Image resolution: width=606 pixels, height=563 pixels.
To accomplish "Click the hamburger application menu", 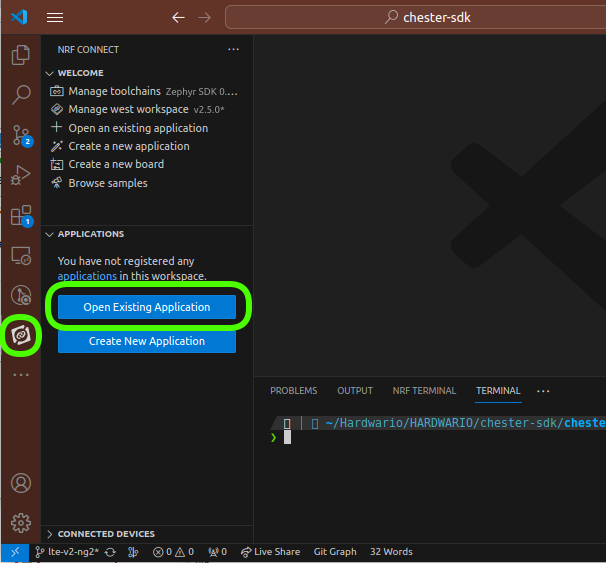I will tap(55, 18).
